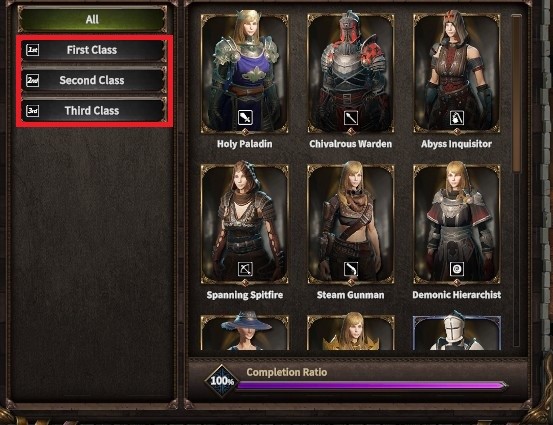Screen dimensions: 553x425
Task: Filter by First Class
Action: (92, 50)
